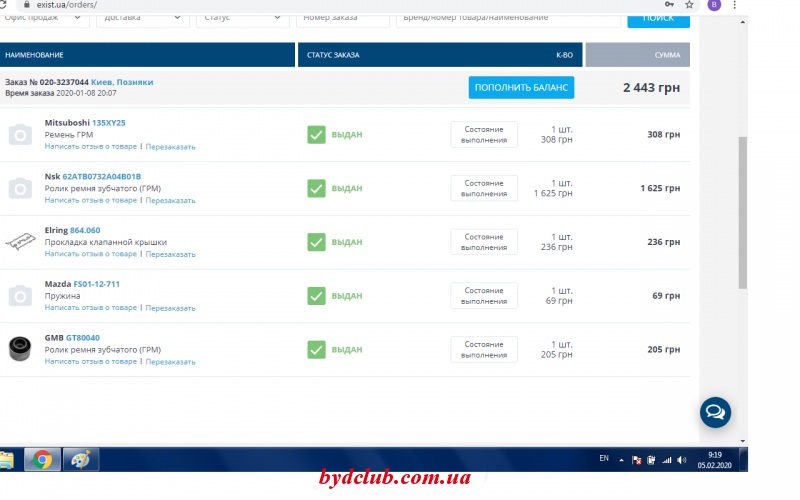The image size is (800, 500).
Task: Expand the Статус dropdown
Action: click(242, 19)
